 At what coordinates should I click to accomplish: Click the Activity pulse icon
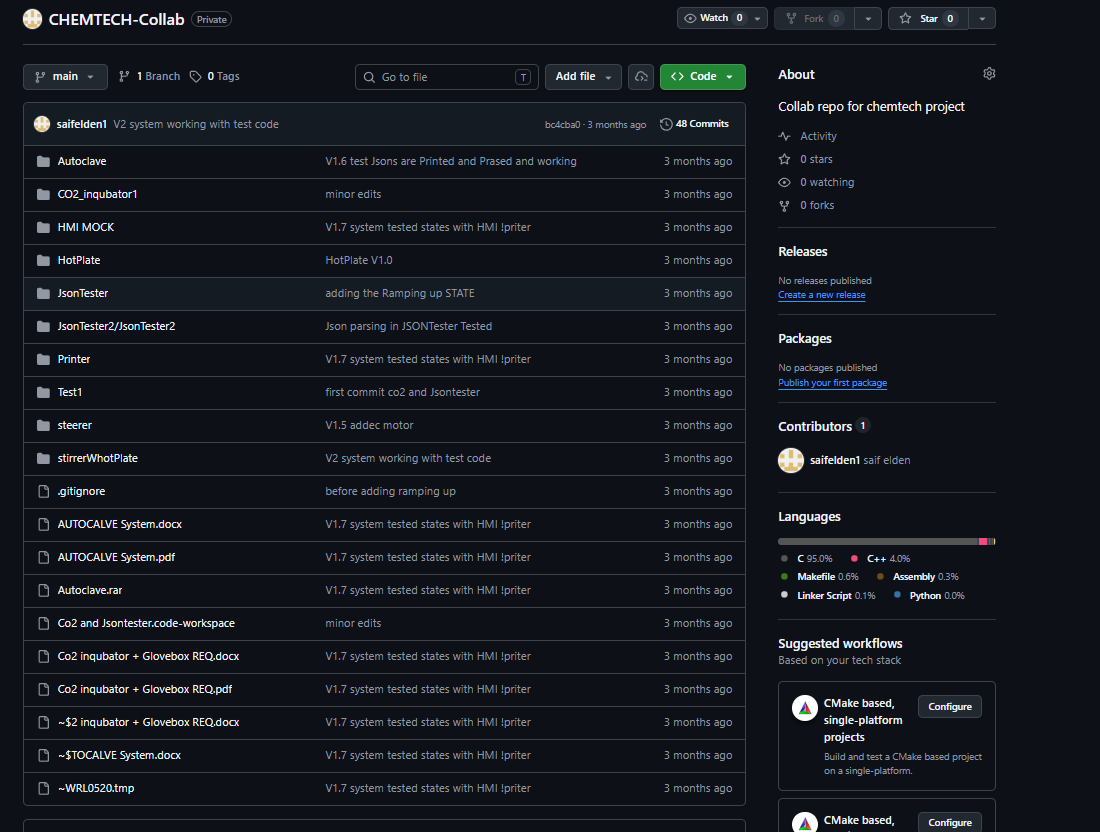coord(784,136)
